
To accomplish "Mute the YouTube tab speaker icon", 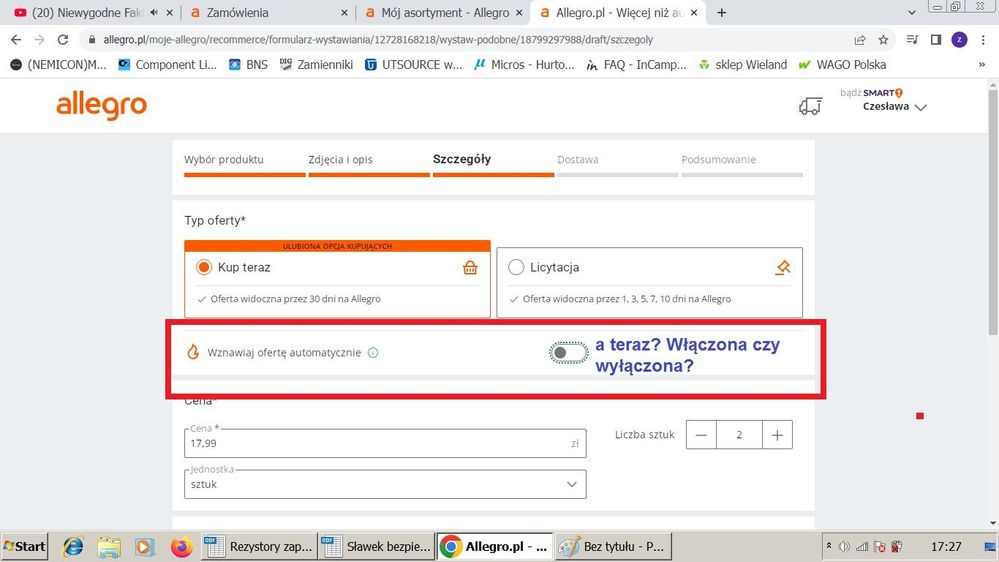I will click(154, 12).
